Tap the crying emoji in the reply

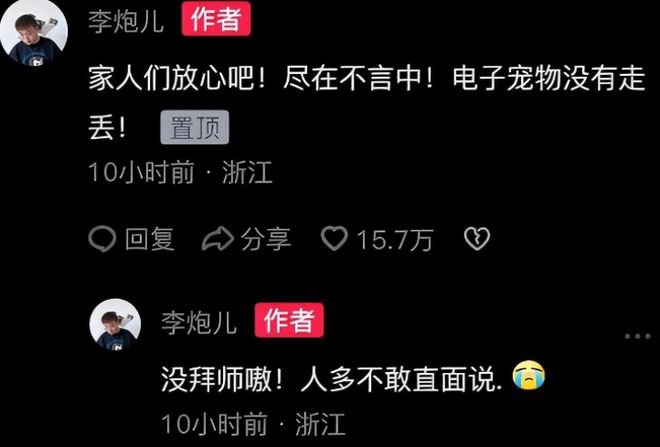[529, 375]
